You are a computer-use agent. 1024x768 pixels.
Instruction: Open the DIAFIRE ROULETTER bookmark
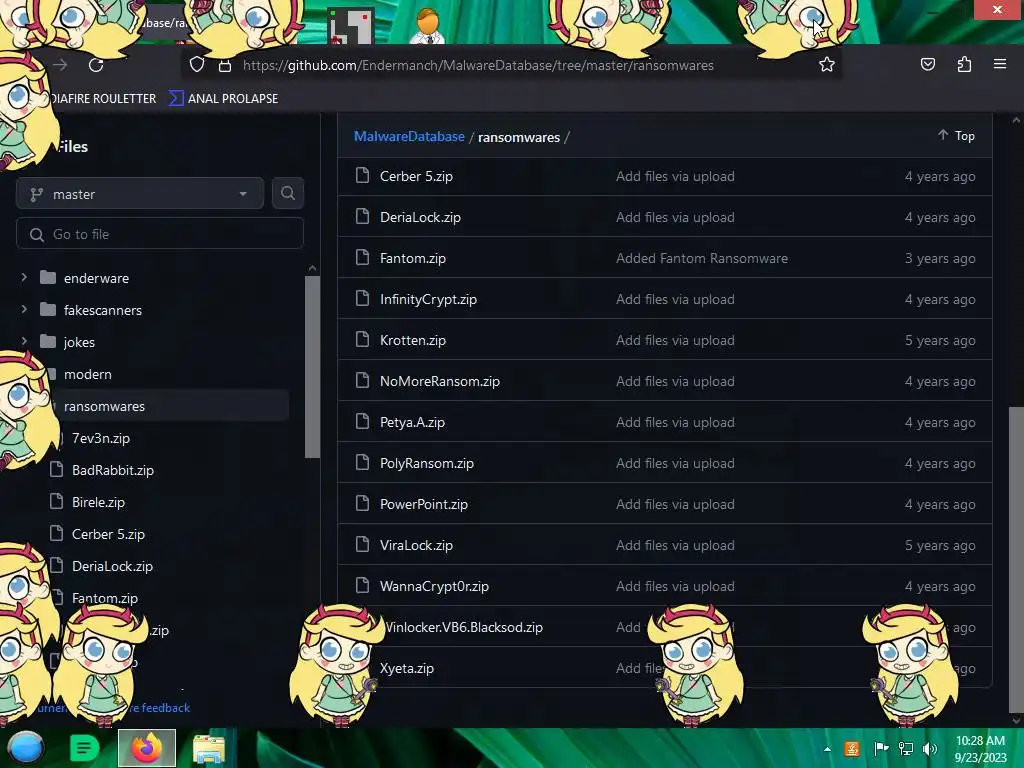point(103,99)
